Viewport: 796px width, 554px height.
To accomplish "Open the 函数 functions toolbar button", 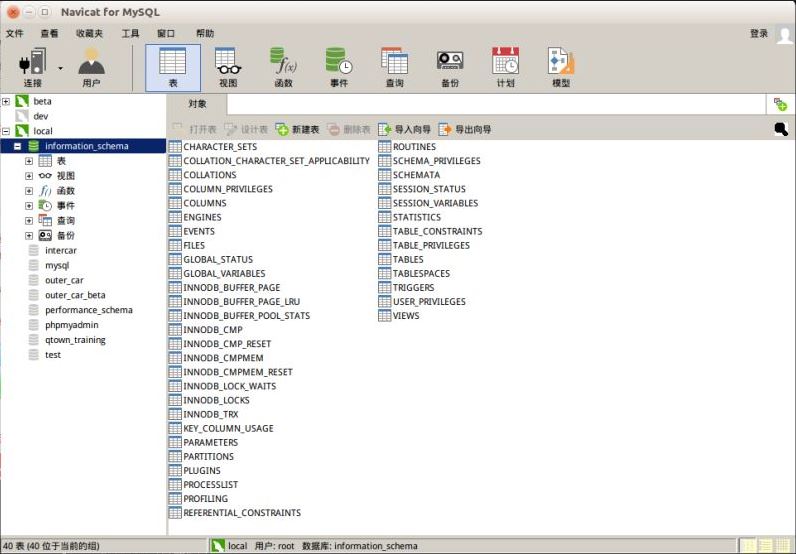I will point(283,68).
